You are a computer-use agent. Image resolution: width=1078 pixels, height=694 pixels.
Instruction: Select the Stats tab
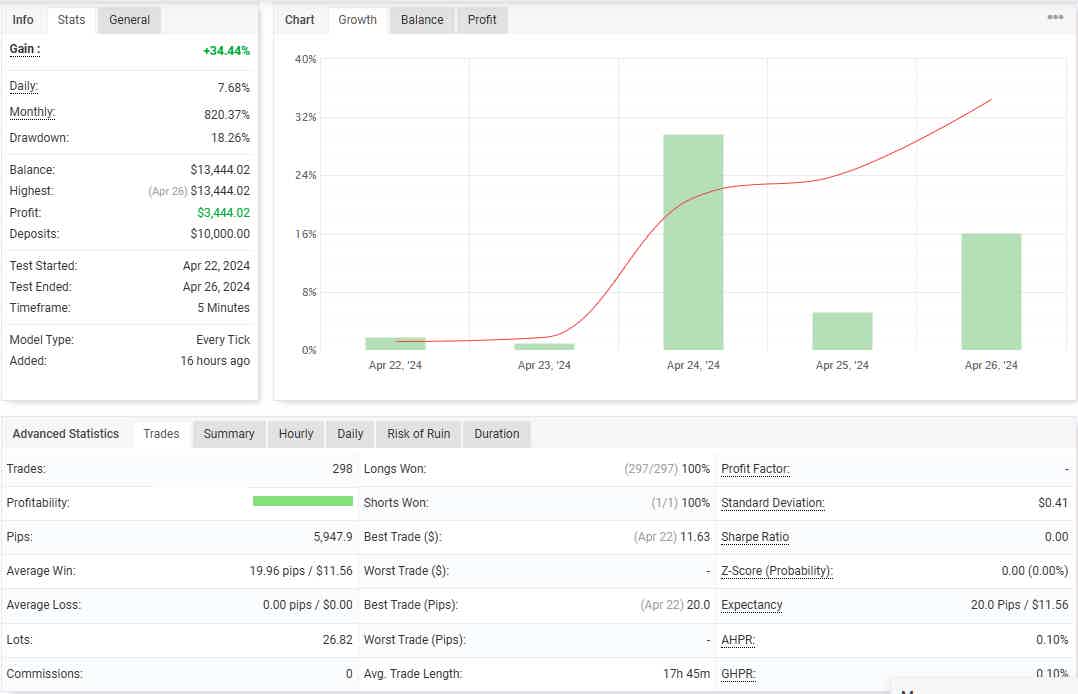coord(71,20)
